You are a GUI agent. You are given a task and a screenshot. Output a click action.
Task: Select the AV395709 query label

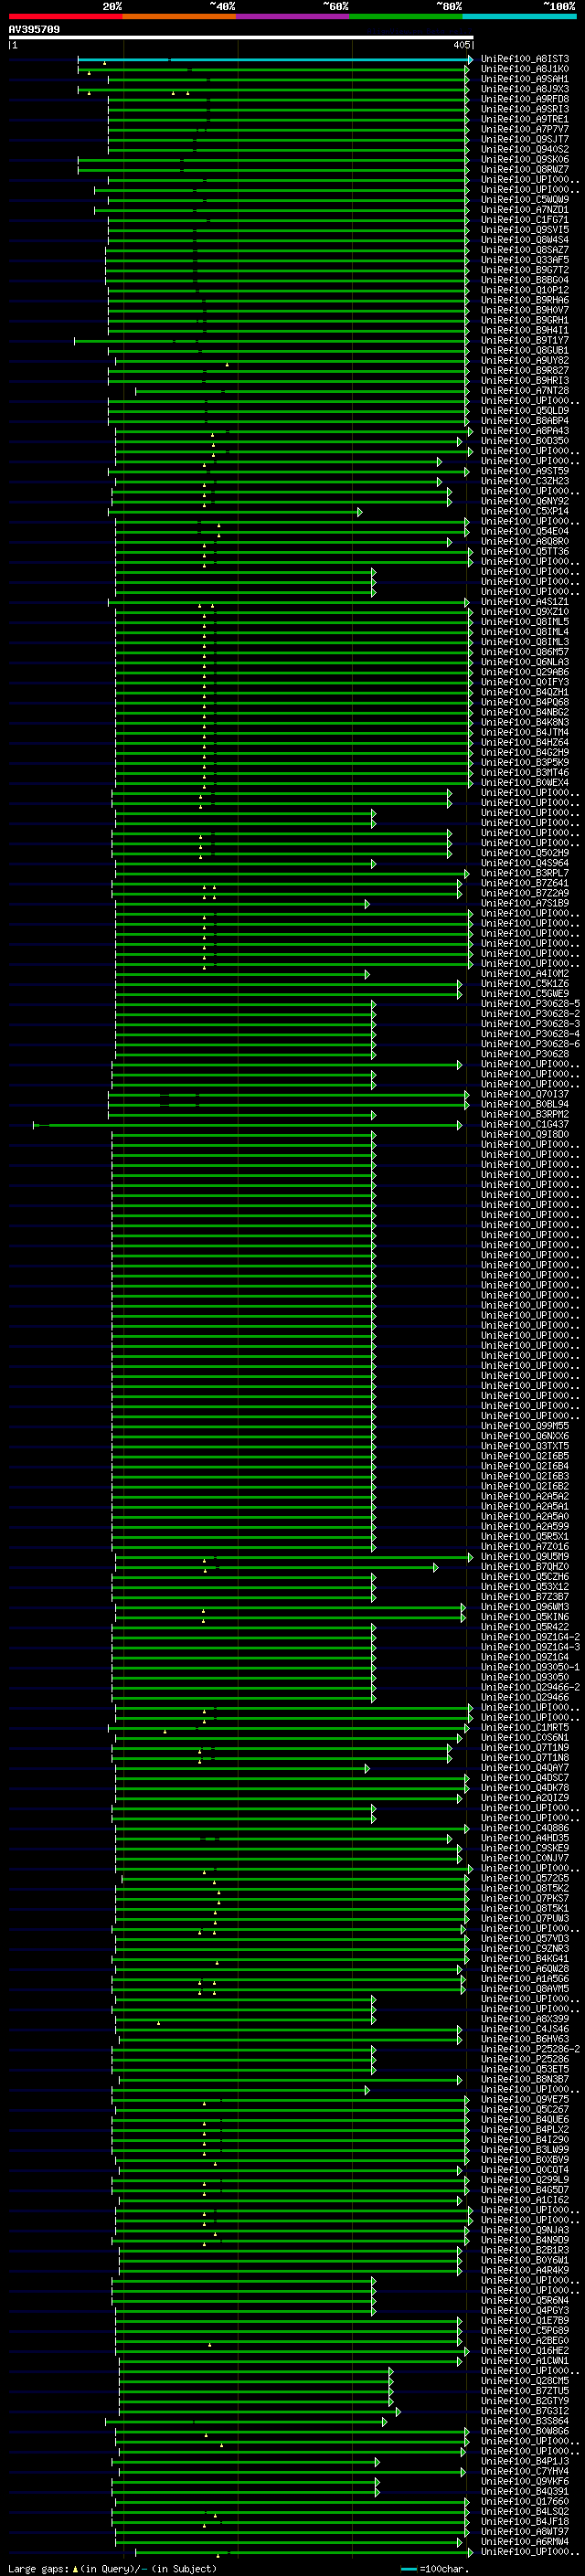[34, 29]
